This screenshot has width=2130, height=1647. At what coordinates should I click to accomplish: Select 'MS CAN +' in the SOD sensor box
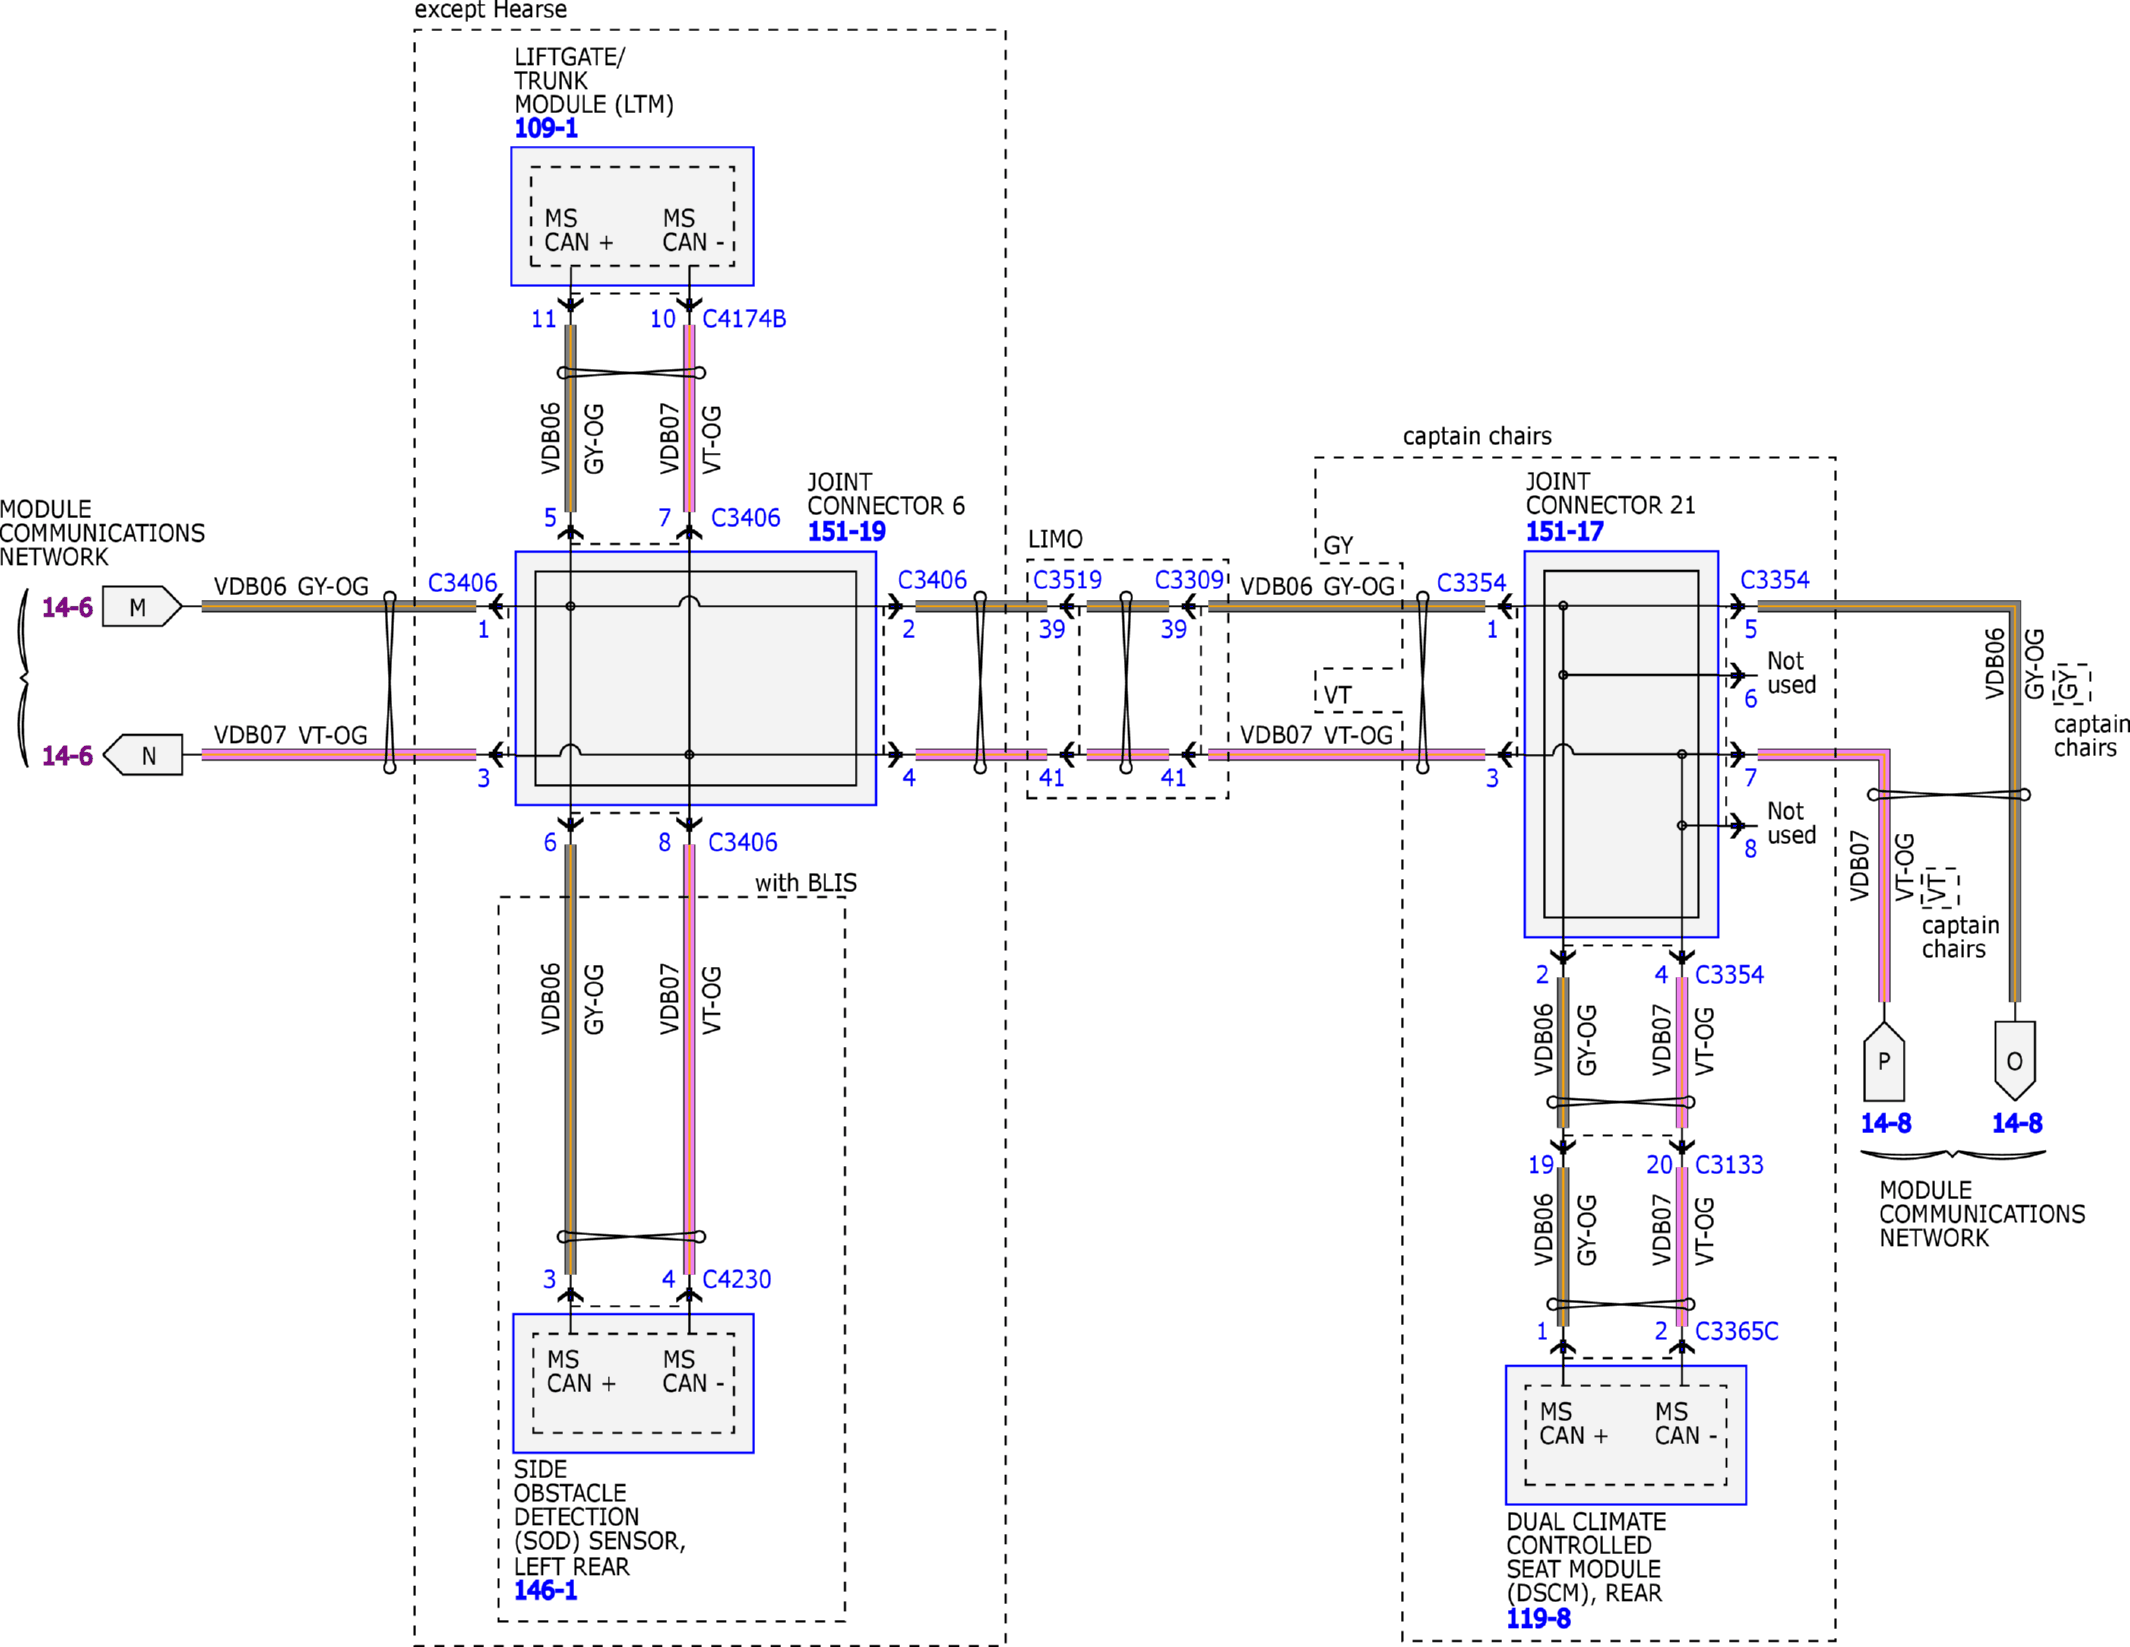581,1372
